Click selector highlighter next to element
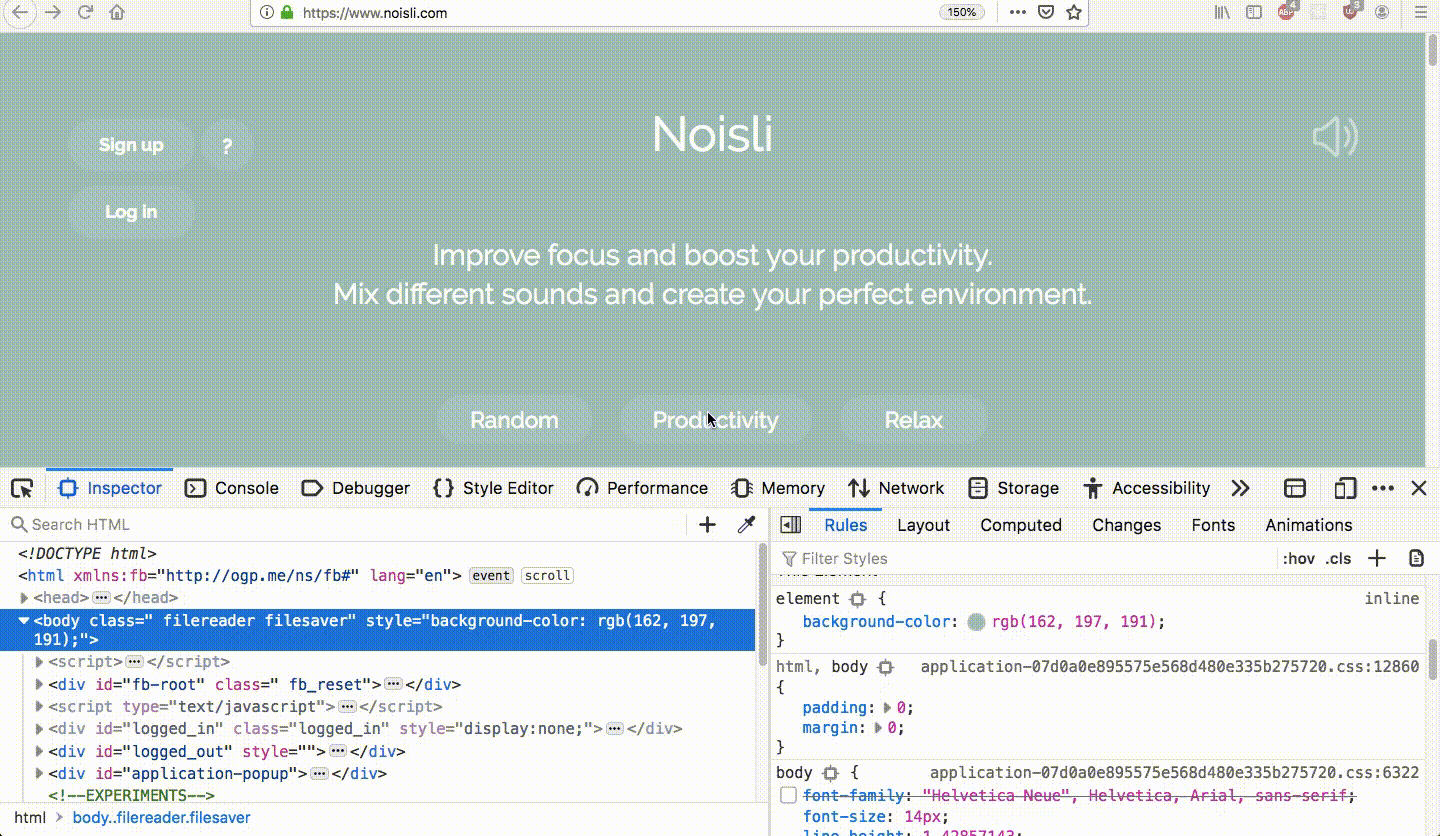 [857, 599]
